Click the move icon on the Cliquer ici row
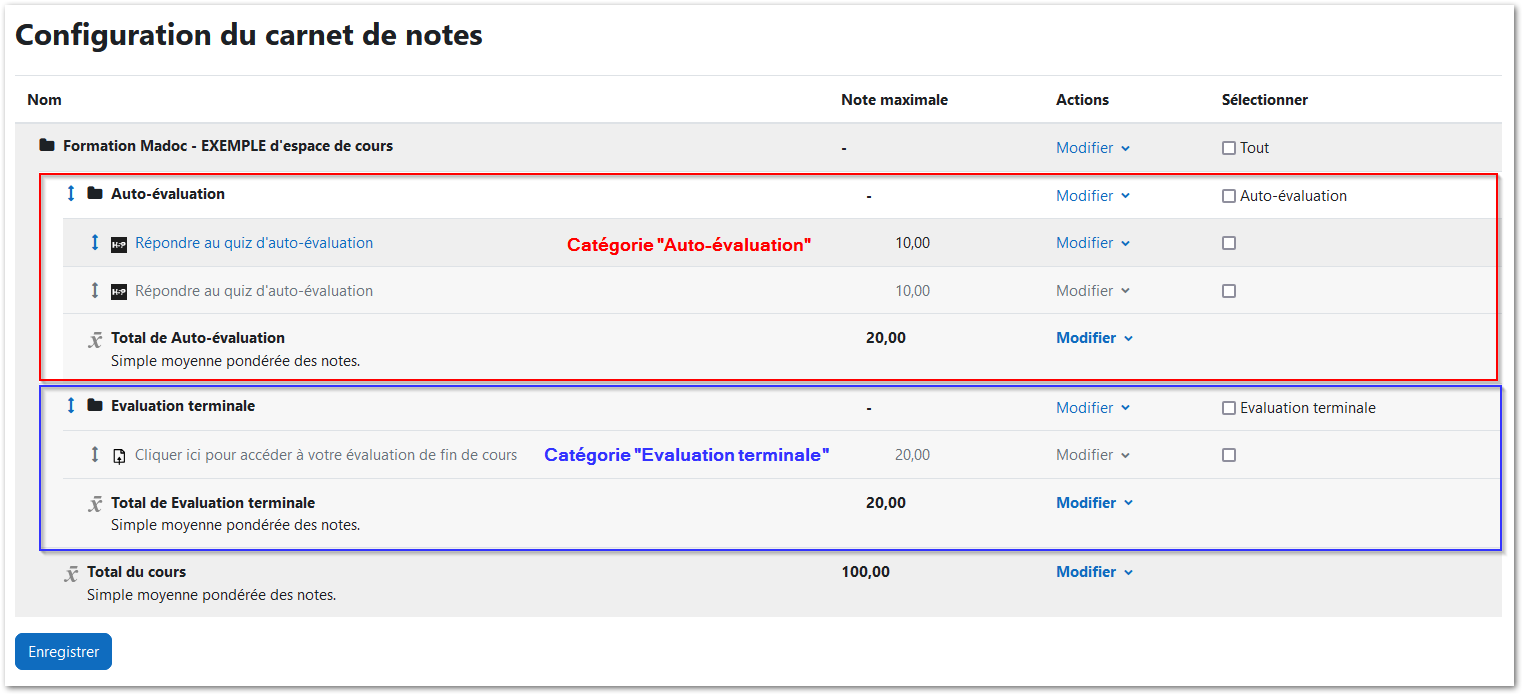This screenshot has width=1523, height=695. pyautogui.click(x=95, y=454)
